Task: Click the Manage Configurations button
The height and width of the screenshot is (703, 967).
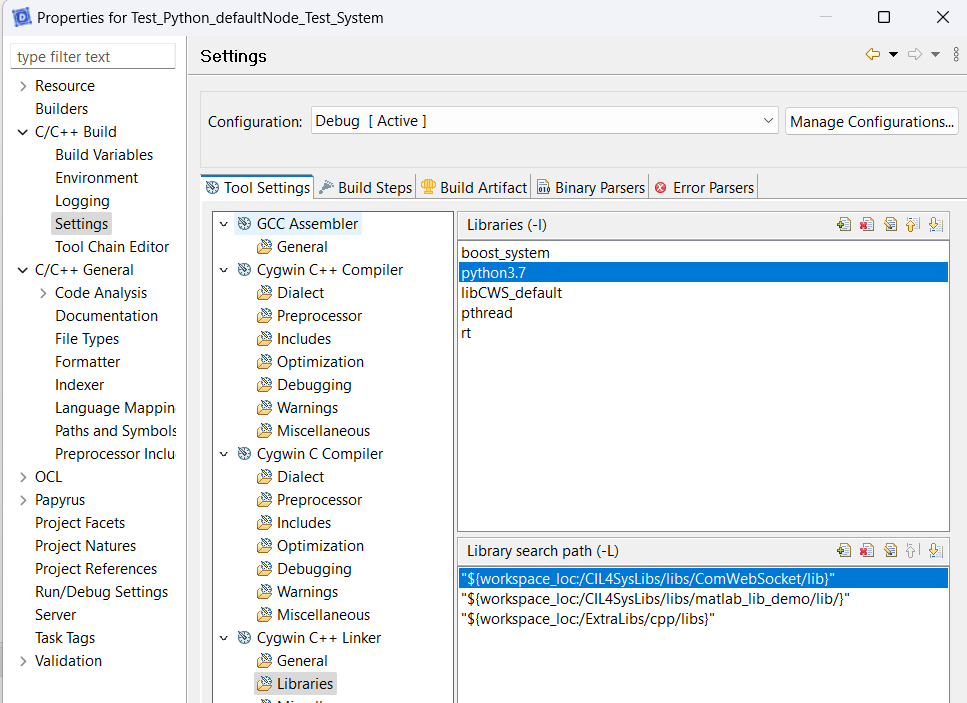Action: (871, 121)
